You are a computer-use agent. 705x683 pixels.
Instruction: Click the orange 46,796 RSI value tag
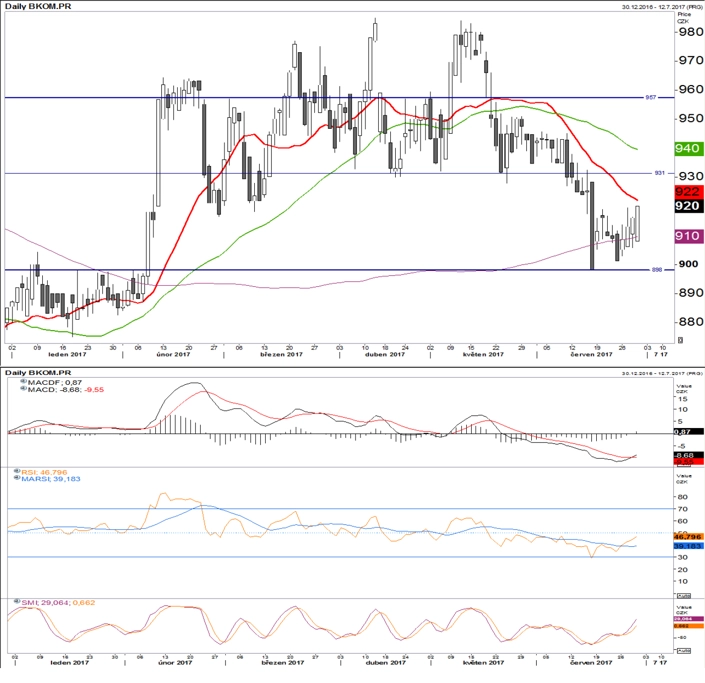(x=688, y=537)
